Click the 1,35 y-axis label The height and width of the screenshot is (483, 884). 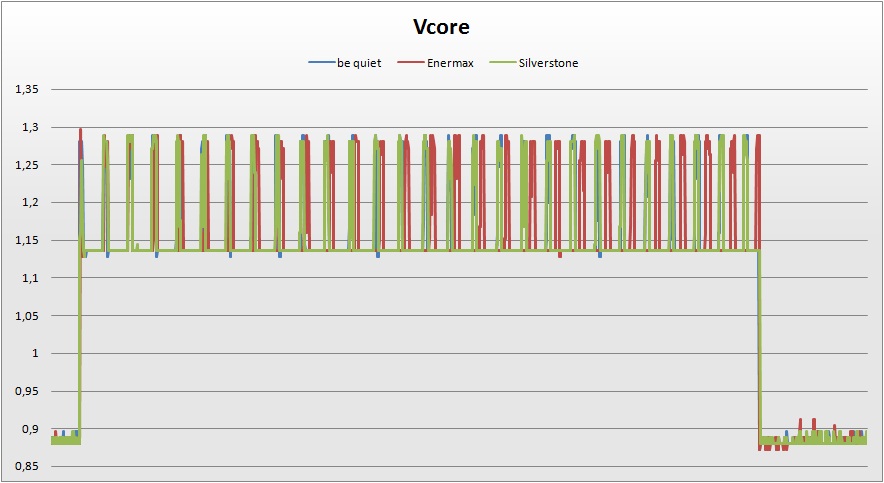[x=27, y=90]
